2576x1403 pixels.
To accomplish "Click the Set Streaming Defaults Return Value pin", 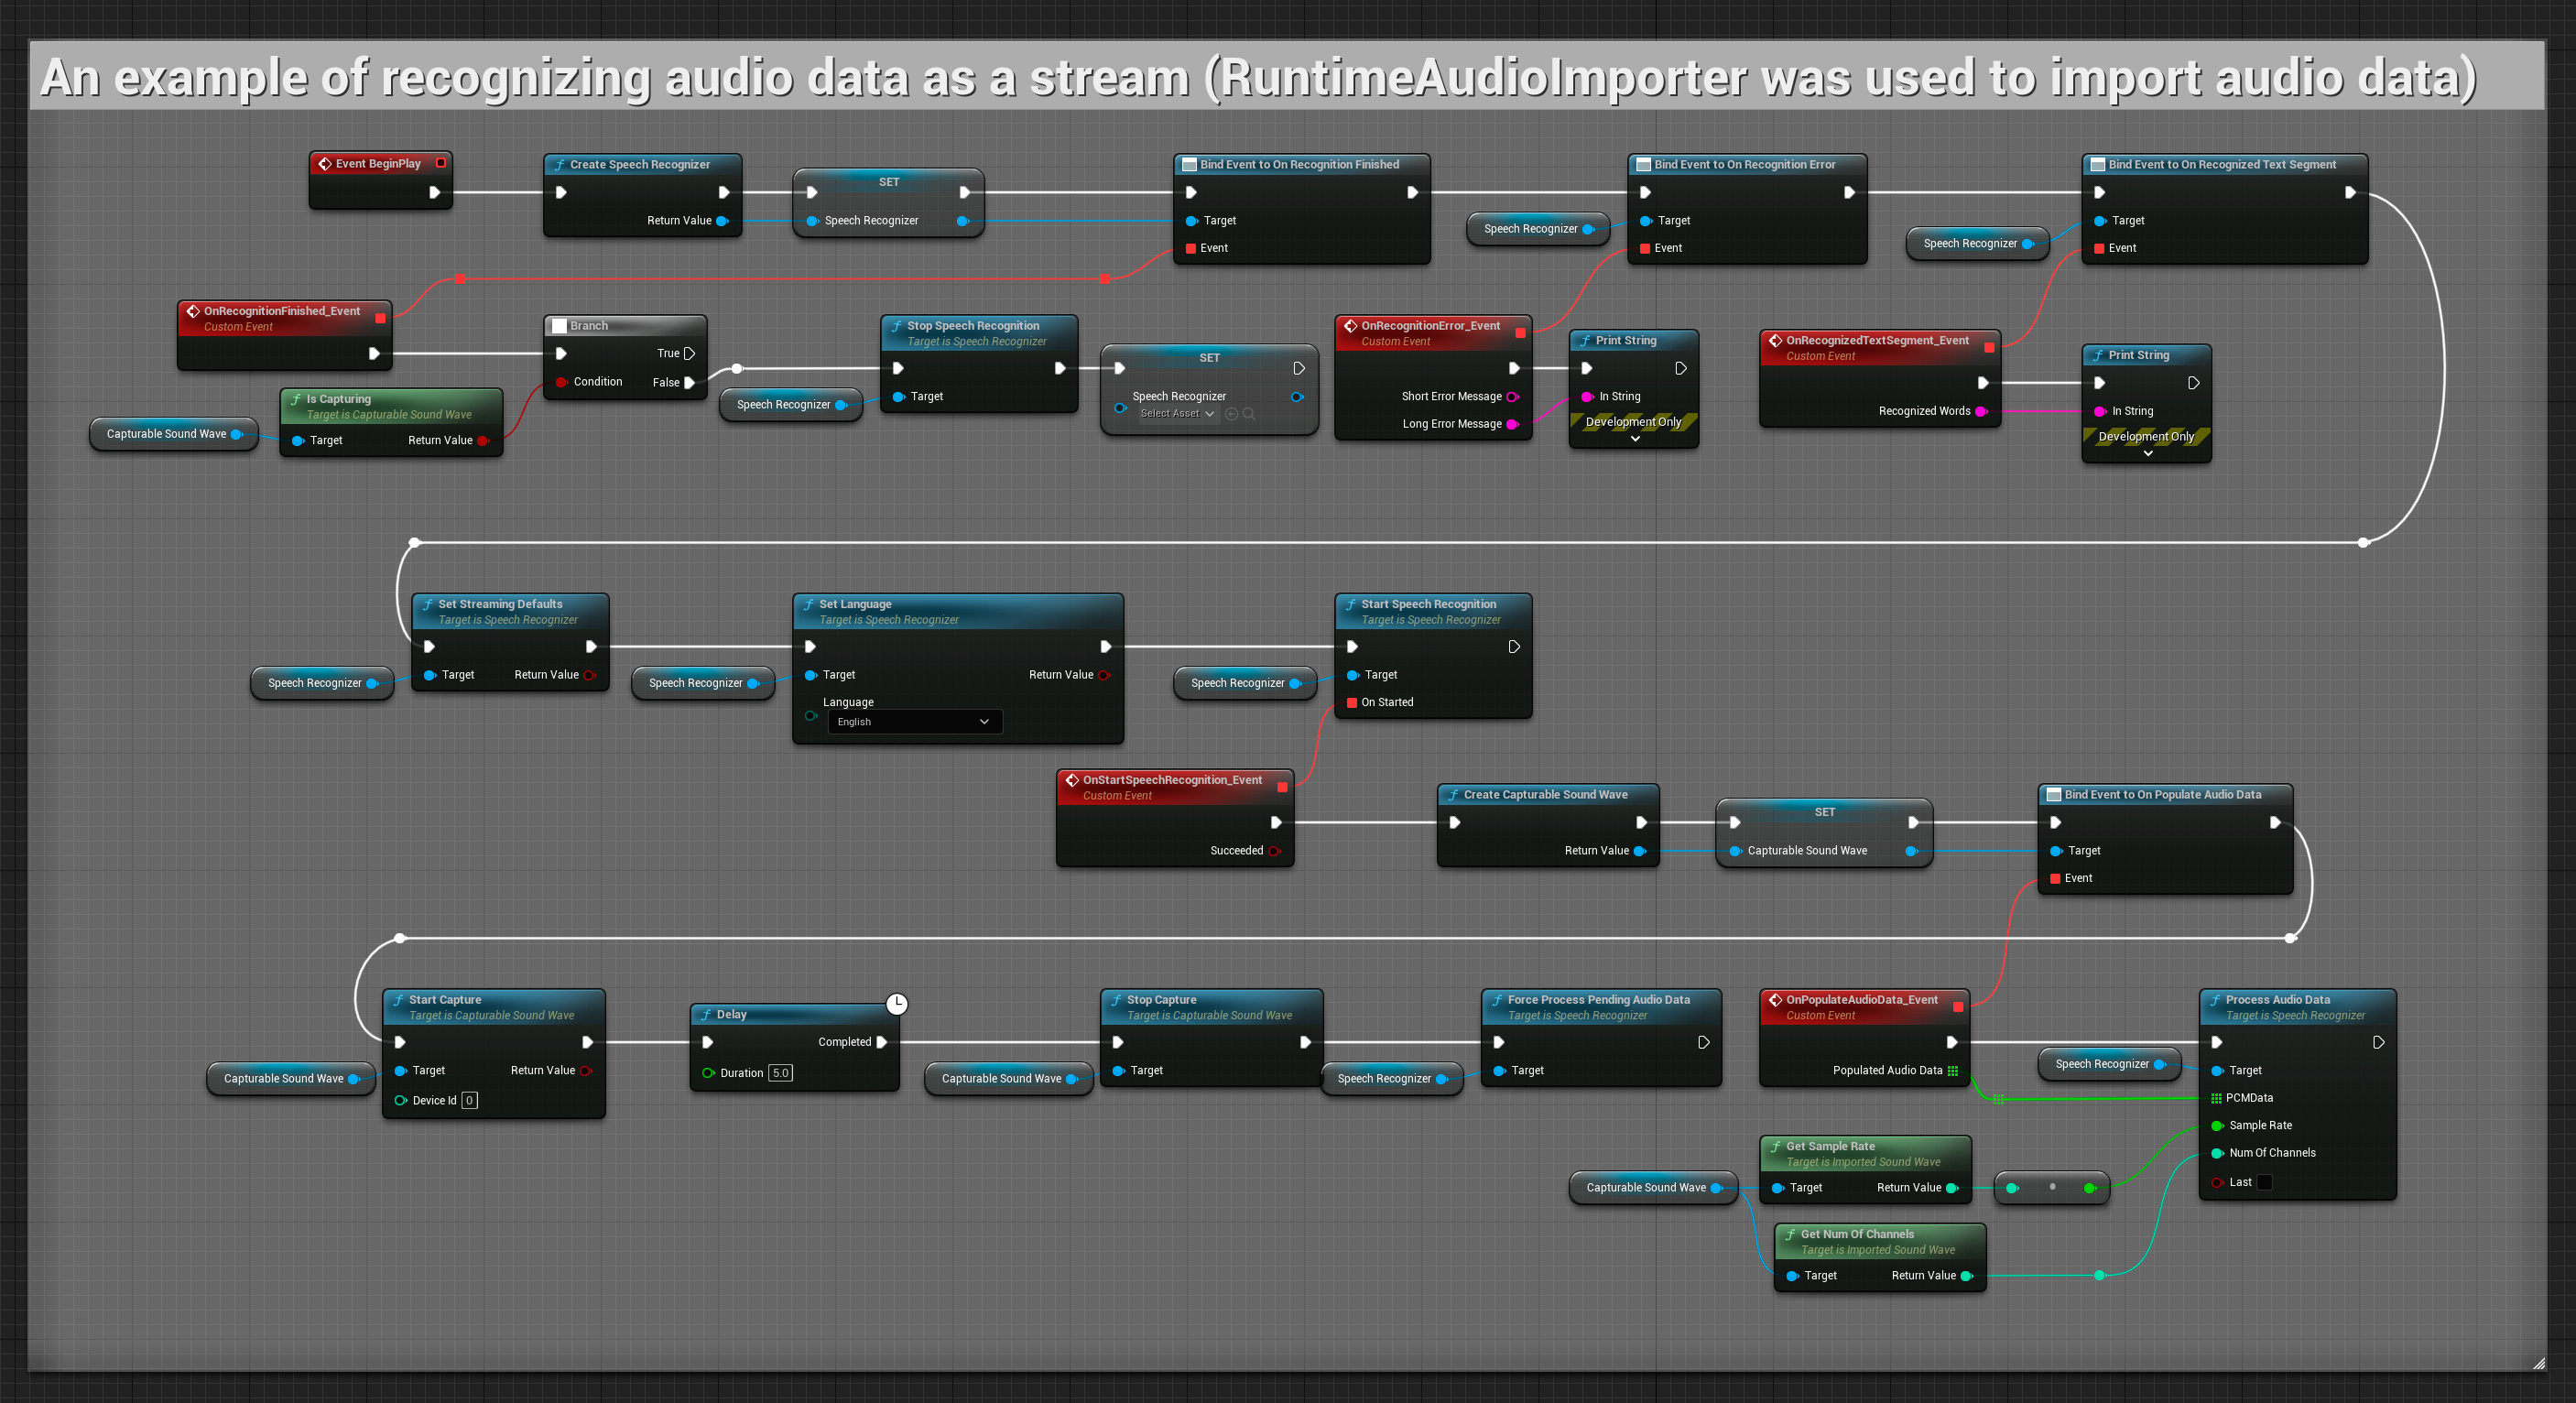I will tap(589, 675).
